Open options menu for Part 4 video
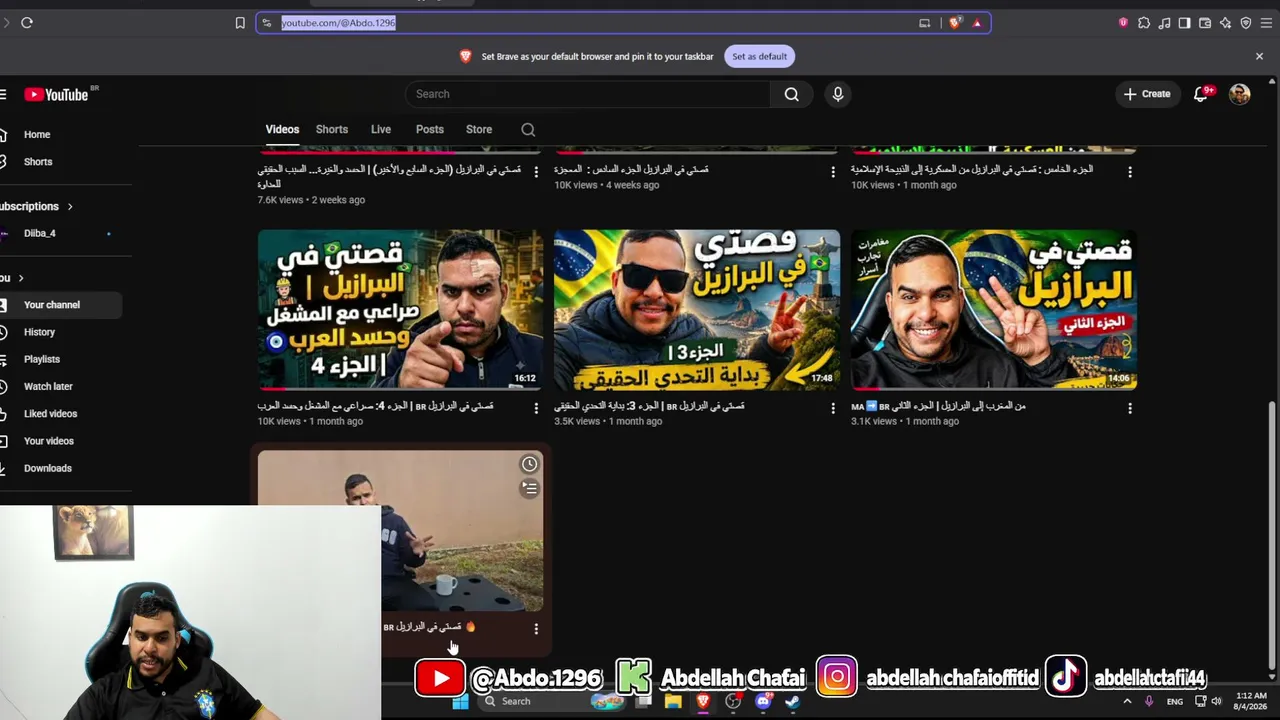Screen dimensions: 1280x720 coord(536,408)
